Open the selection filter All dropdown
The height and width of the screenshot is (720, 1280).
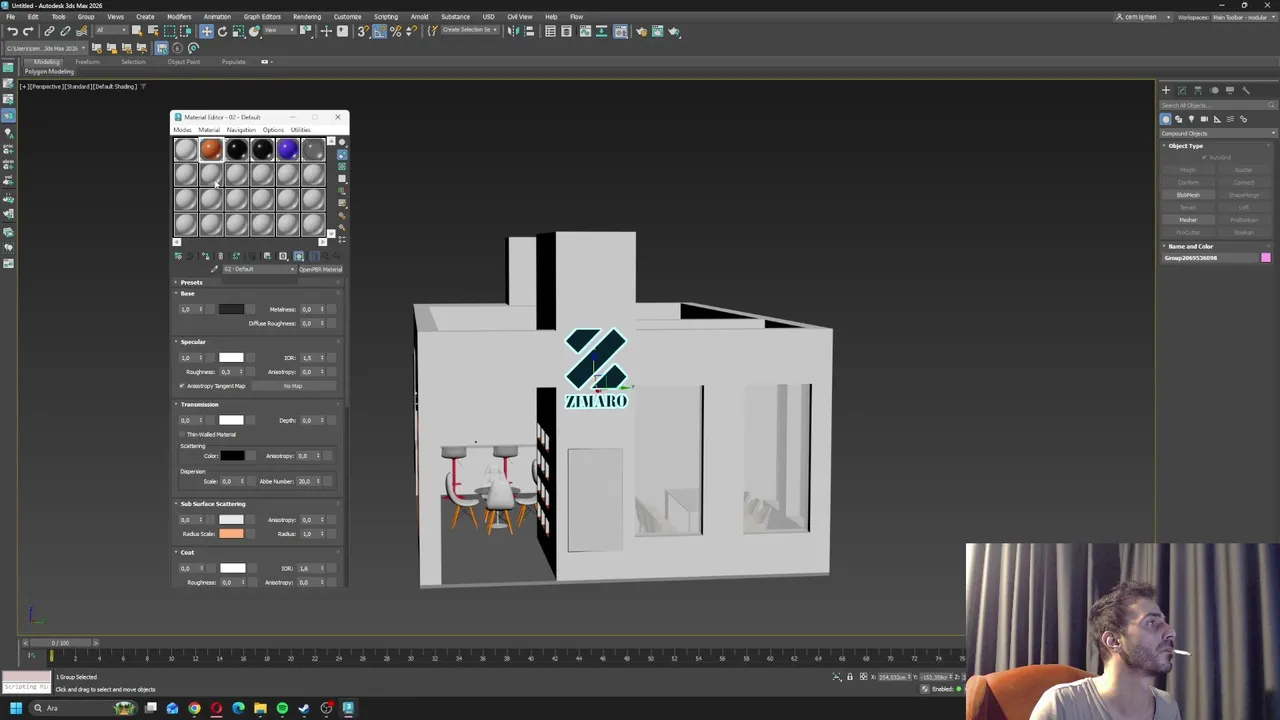click(x=110, y=31)
